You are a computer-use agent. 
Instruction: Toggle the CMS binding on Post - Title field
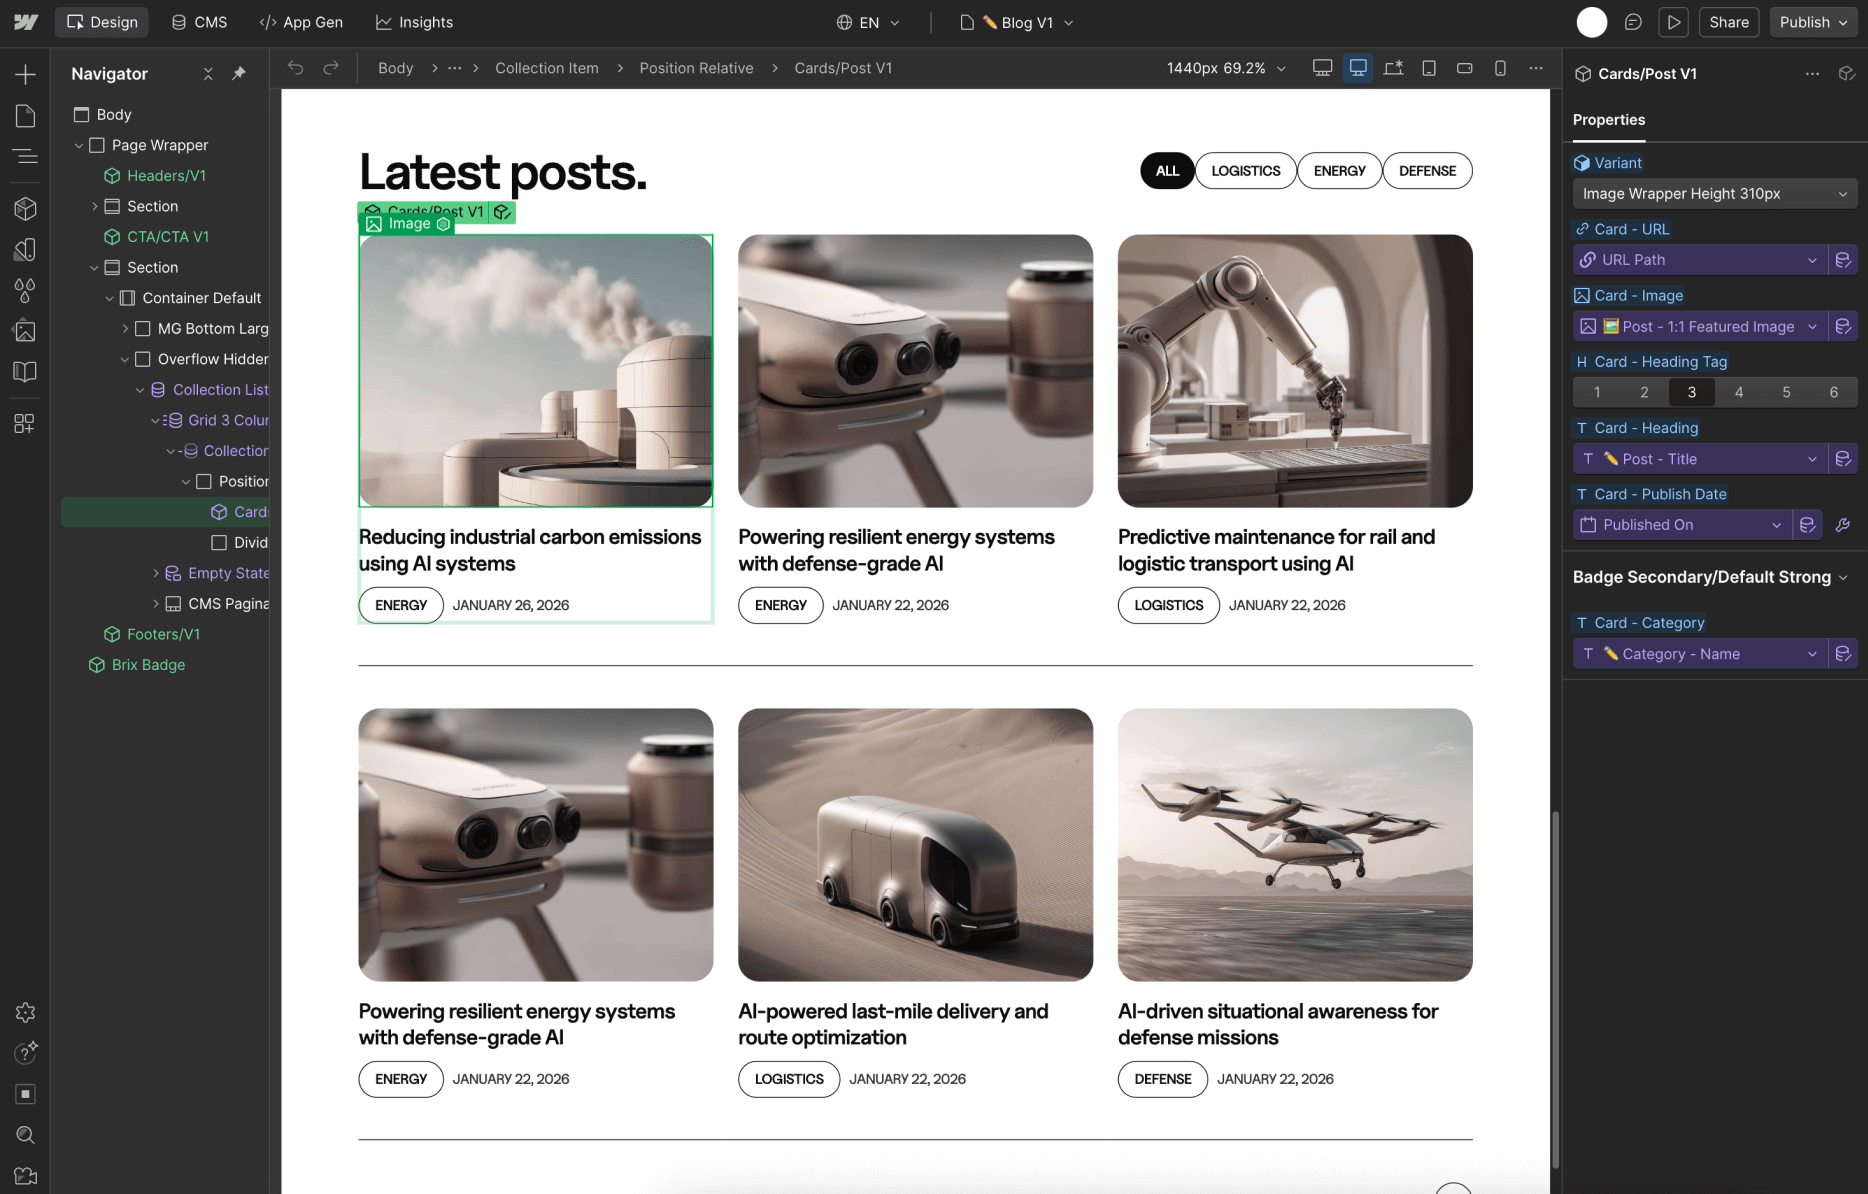click(x=1845, y=458)
